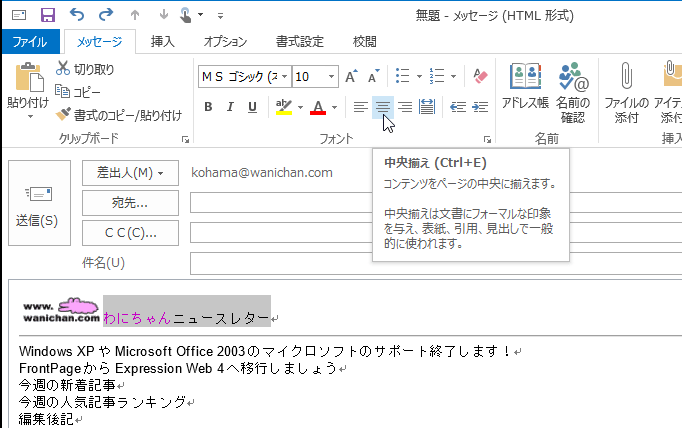The height and width of the screenshot is (428, 682).
Task: Click the previous item up arrow
Action: click(135, 15)
